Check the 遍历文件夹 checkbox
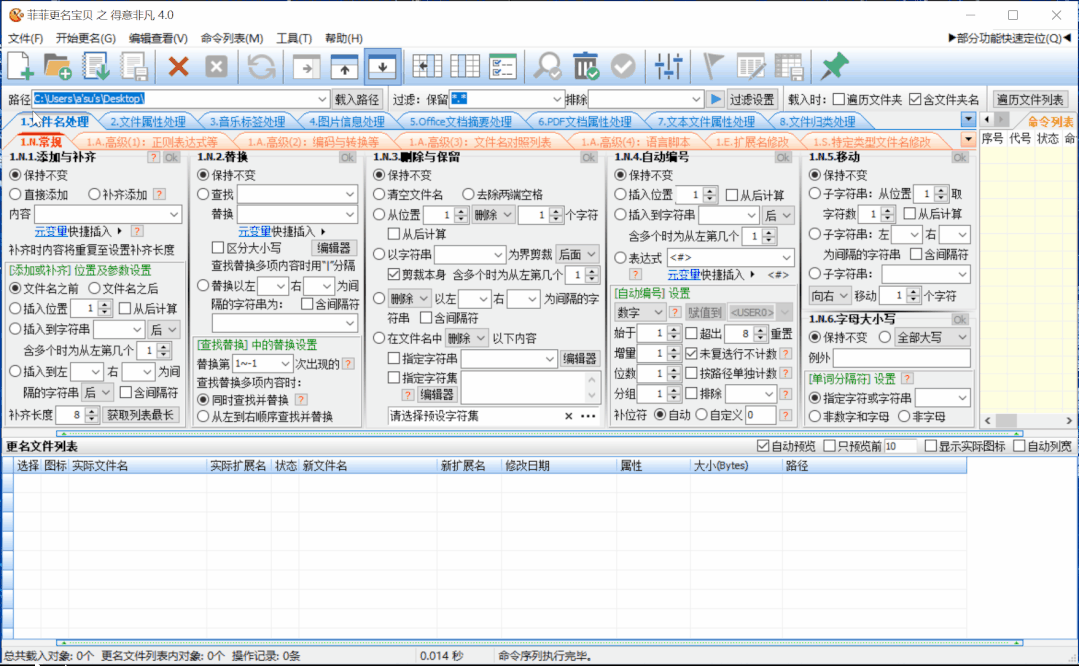The width and height of the screenshot is (1079, 666). [839, 99]
